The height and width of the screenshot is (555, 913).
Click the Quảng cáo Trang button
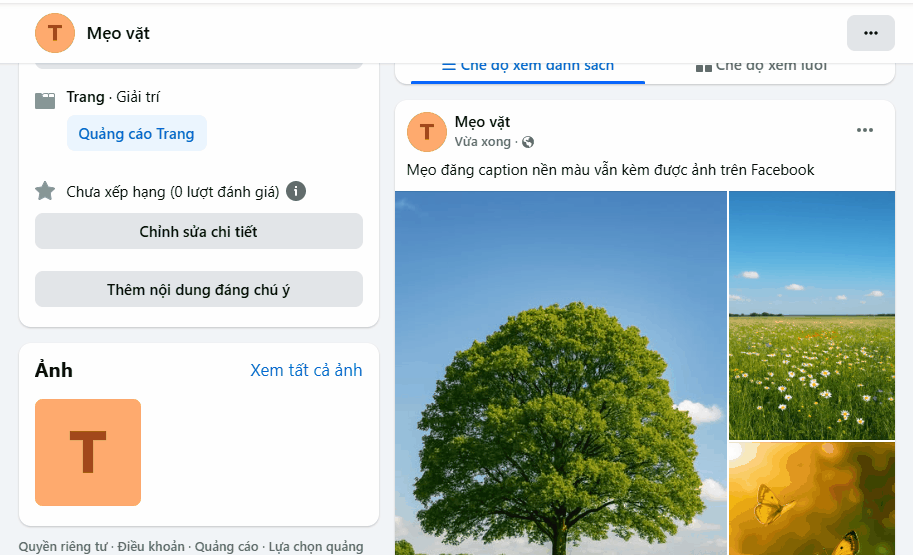137,133
